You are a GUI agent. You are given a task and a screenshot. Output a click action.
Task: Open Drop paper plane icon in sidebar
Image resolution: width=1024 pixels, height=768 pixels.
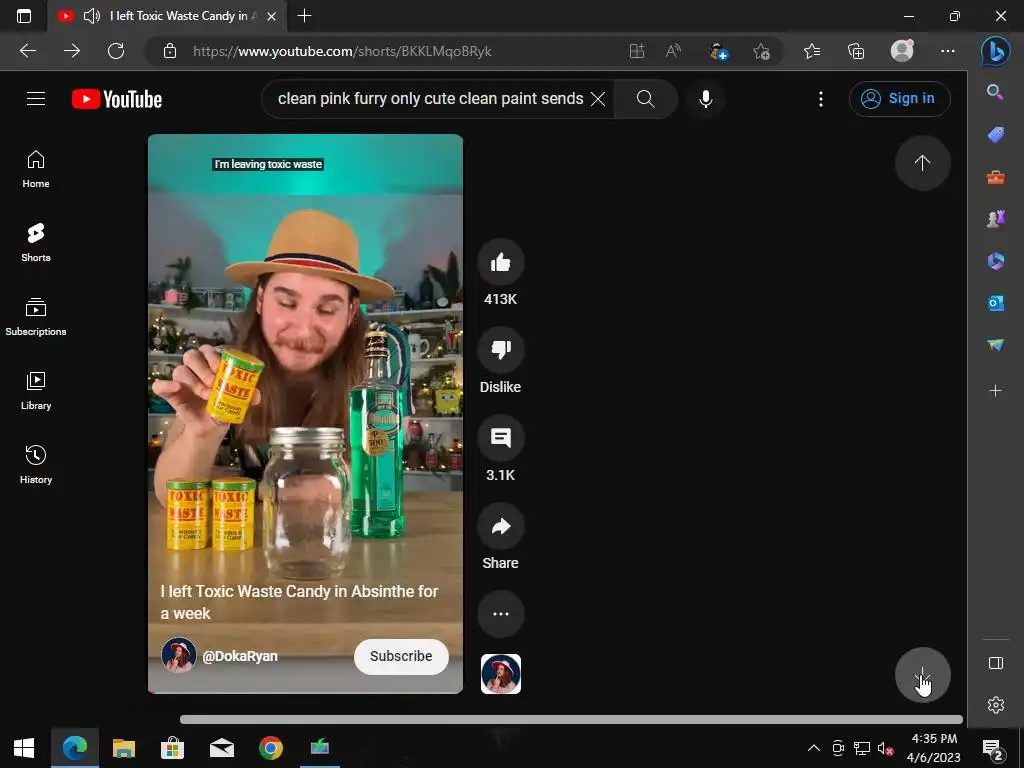point(995,345)
